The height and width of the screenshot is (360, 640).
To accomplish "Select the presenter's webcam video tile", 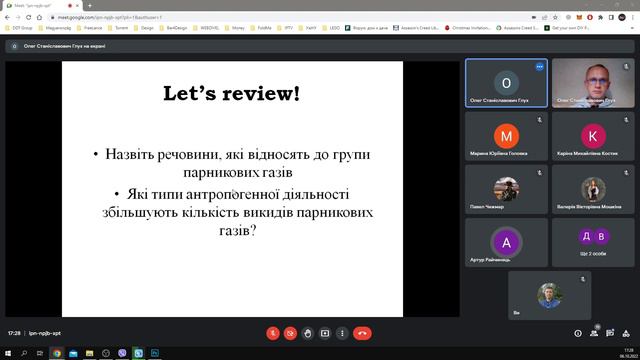I will click(593, 83).
